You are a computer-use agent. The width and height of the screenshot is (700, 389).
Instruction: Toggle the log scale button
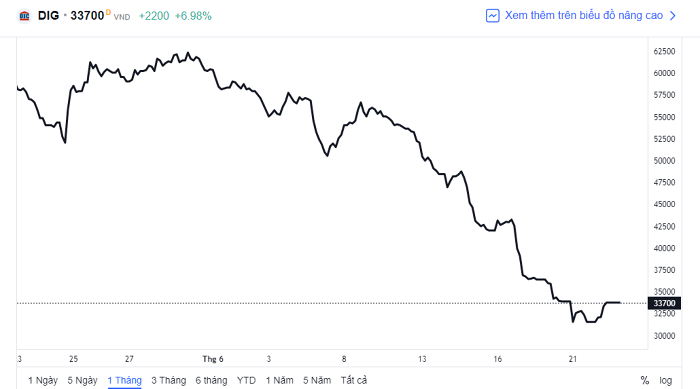[x=666, y=380]
